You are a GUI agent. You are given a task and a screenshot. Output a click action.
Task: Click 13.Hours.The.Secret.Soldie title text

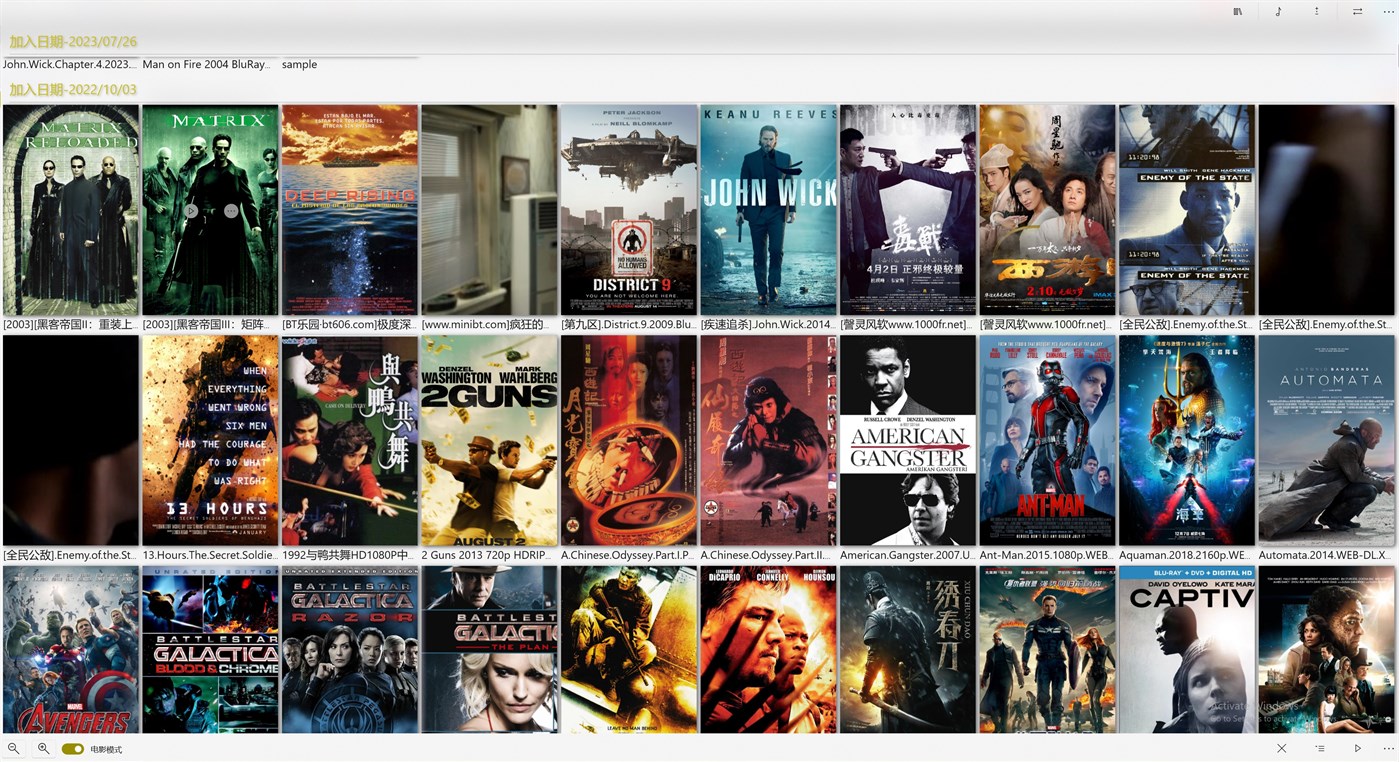[x=210, y=555]
